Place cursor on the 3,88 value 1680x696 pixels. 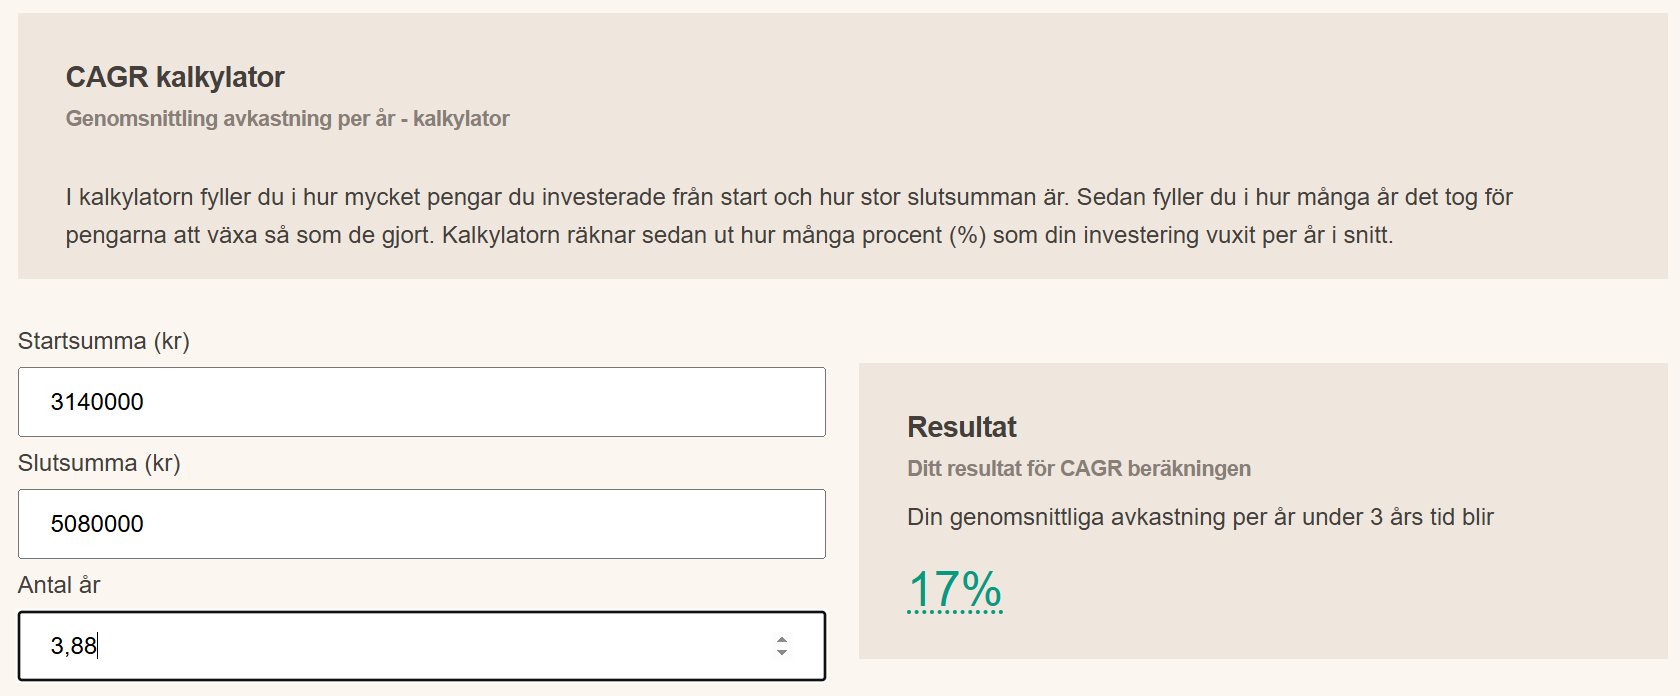73,646
